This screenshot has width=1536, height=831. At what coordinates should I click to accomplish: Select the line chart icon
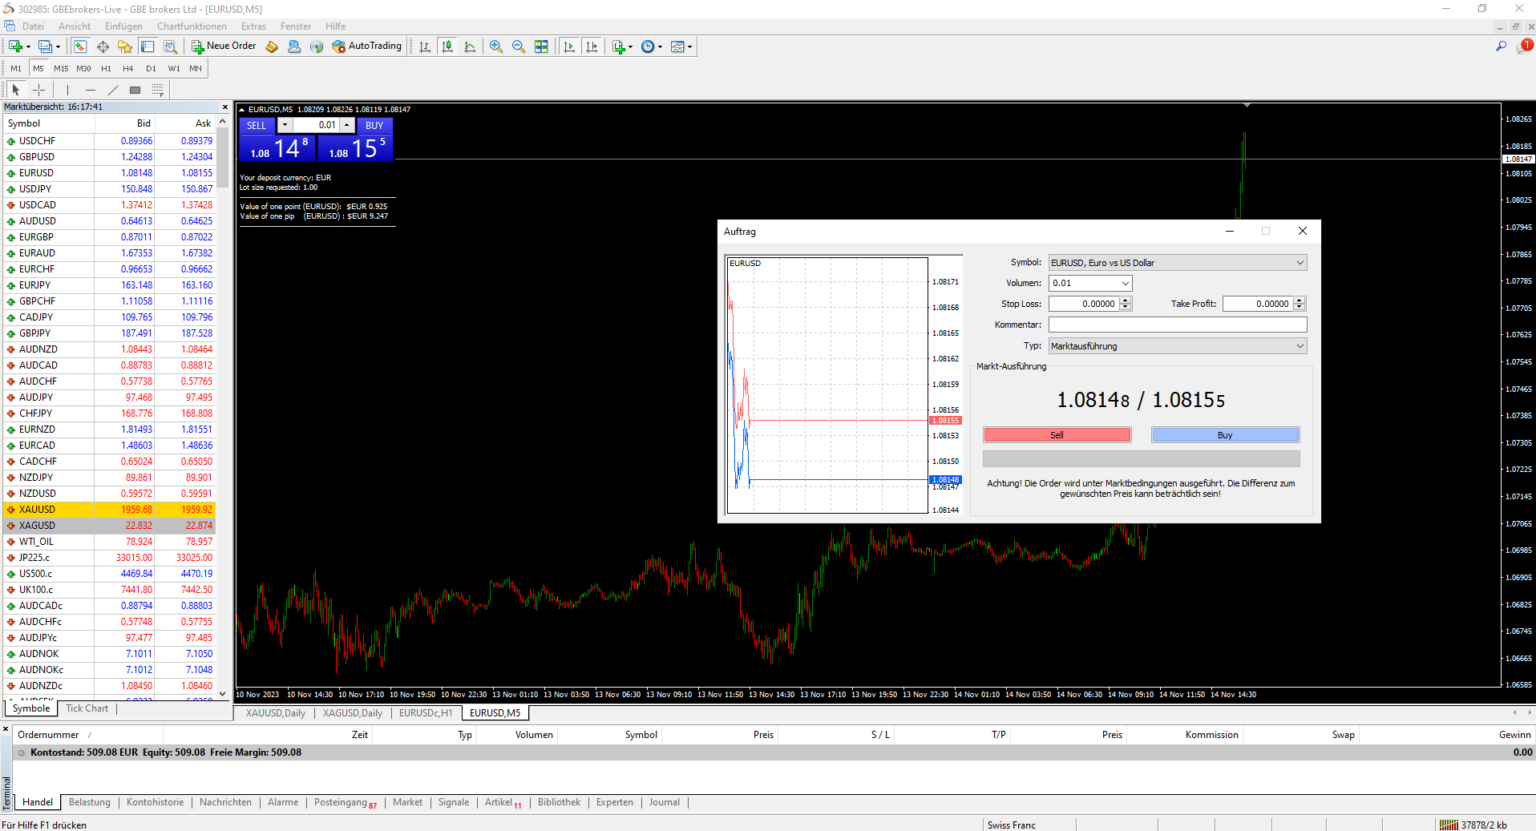coord(470,46)
